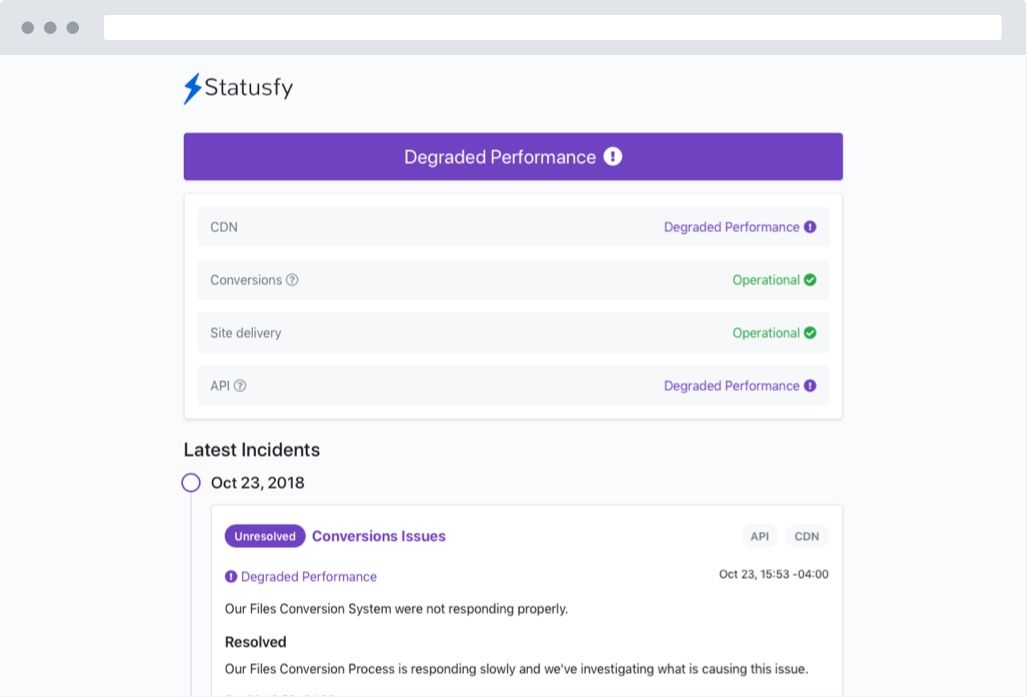This screenshot has width=1027, height=697.
Task: Click the Unresolved status badge
Action: click(264, 536)
